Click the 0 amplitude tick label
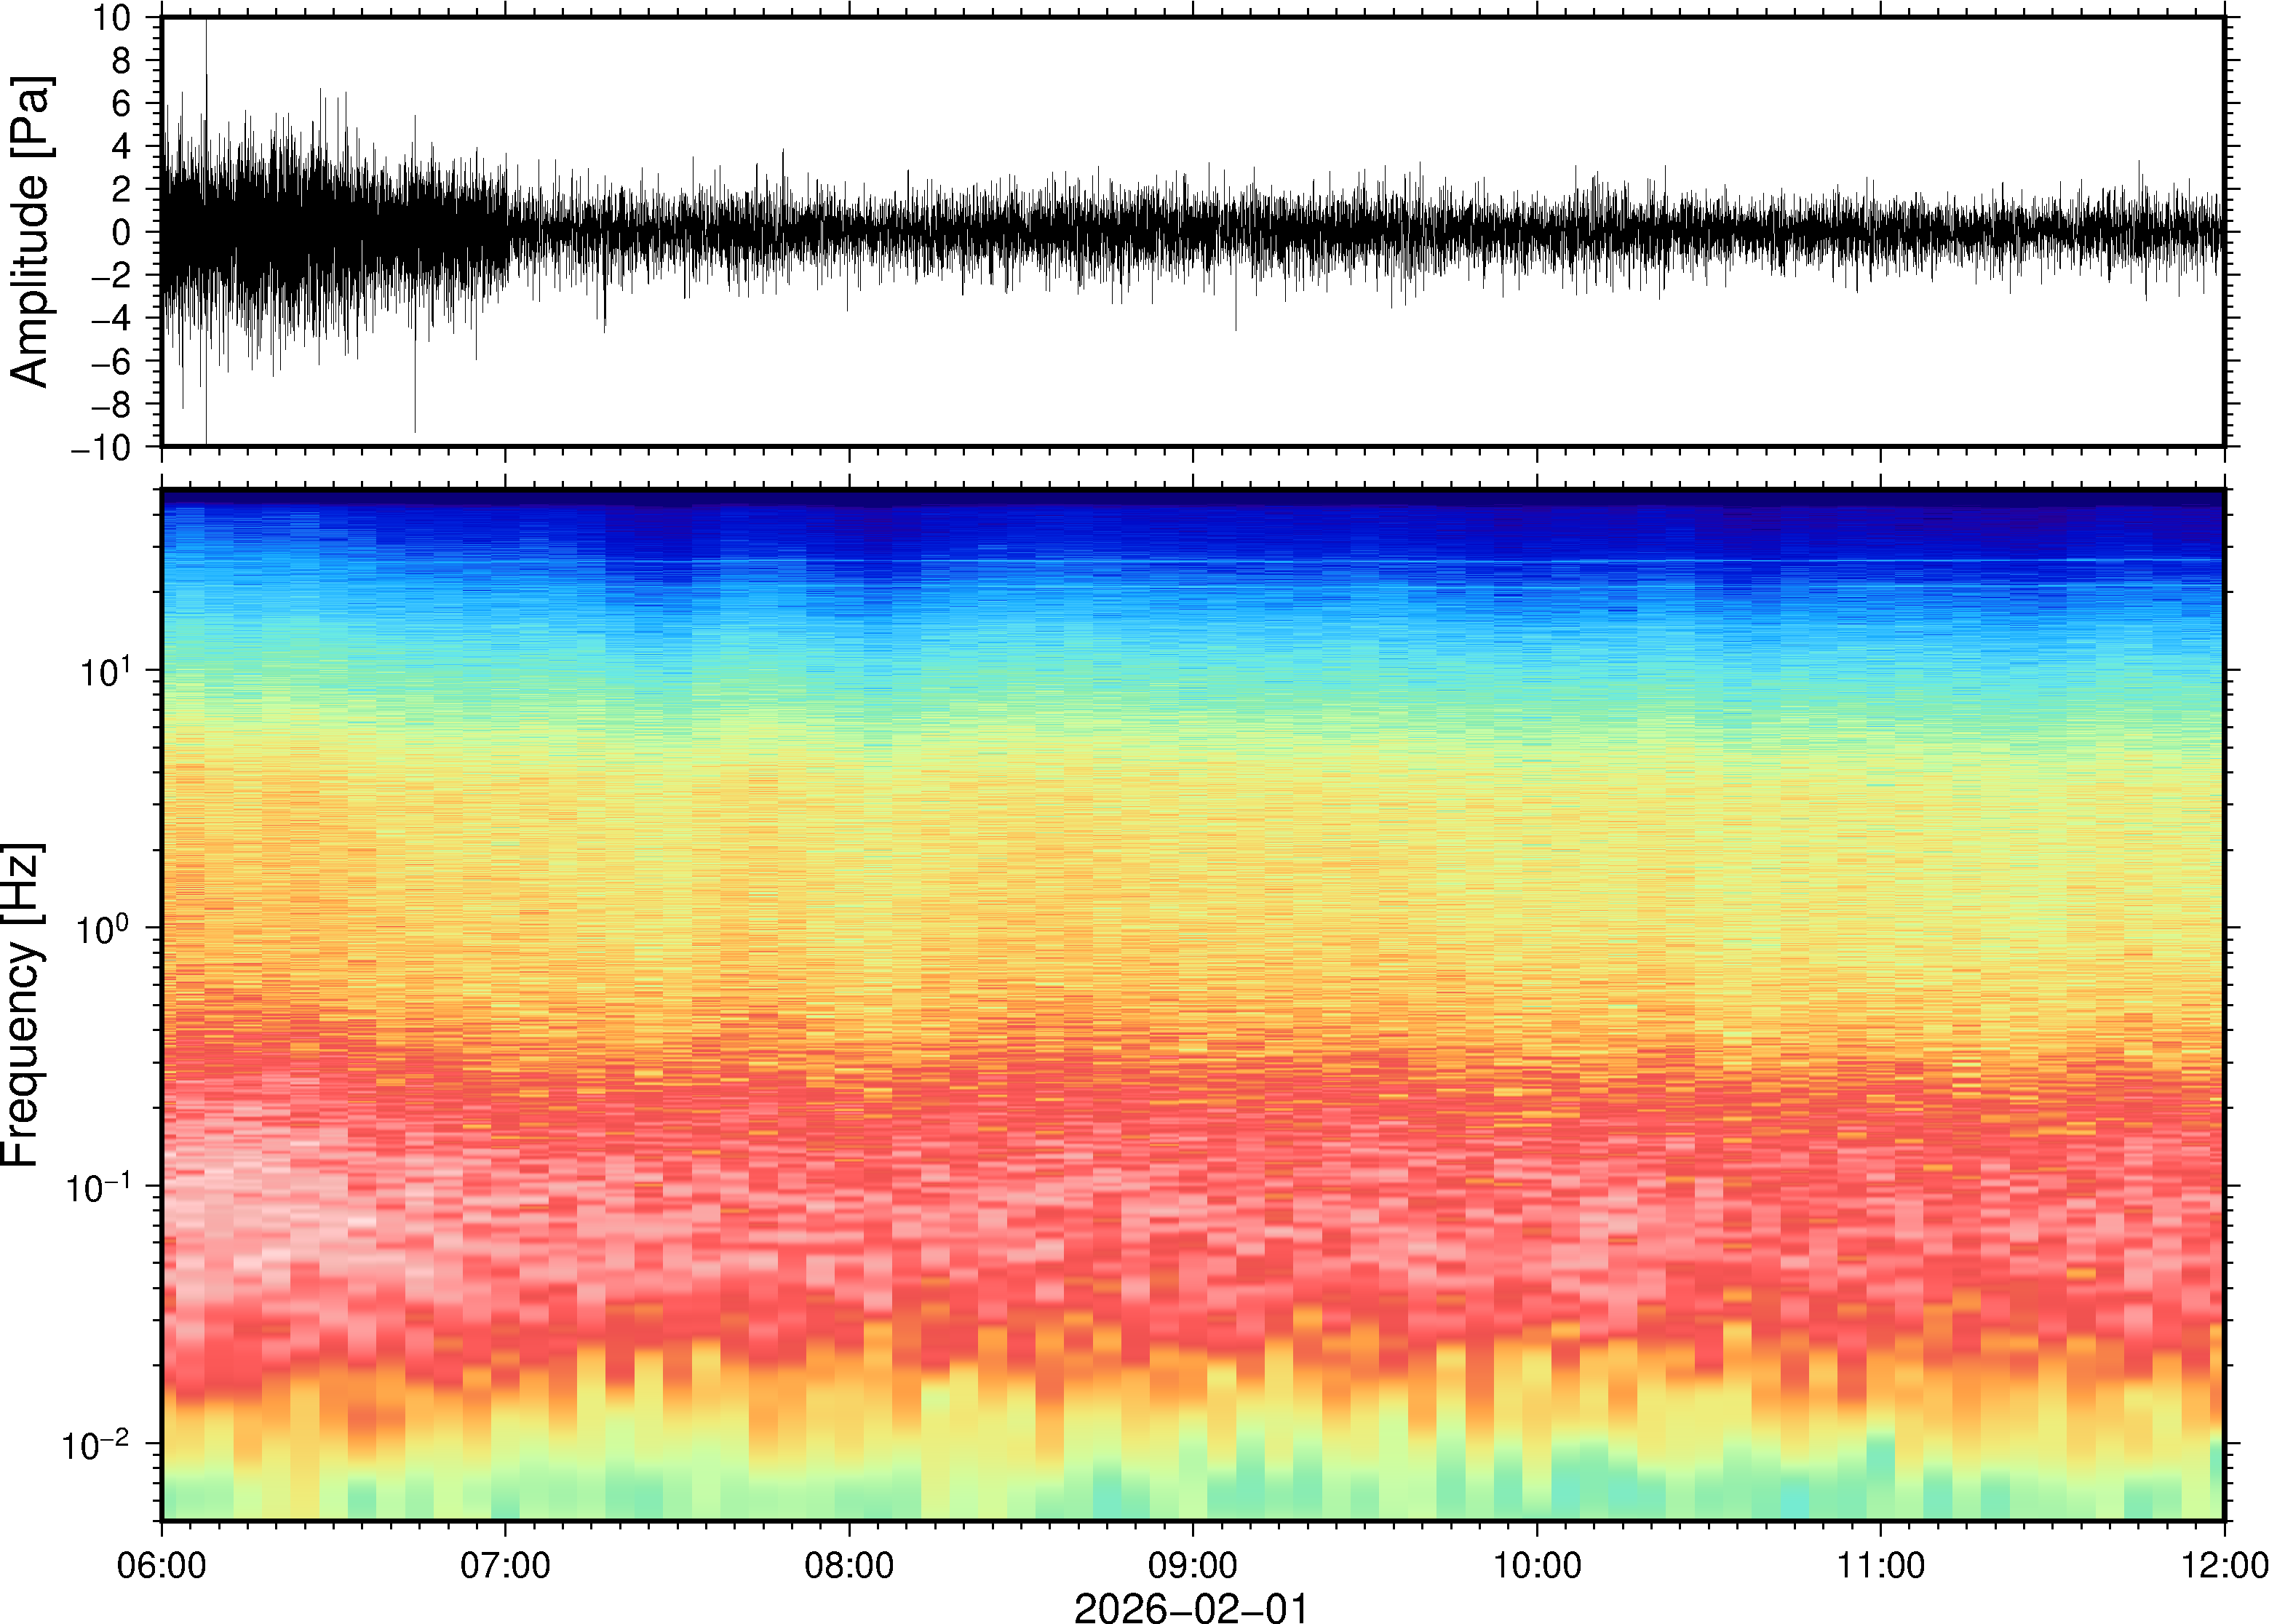 point(121,232)
